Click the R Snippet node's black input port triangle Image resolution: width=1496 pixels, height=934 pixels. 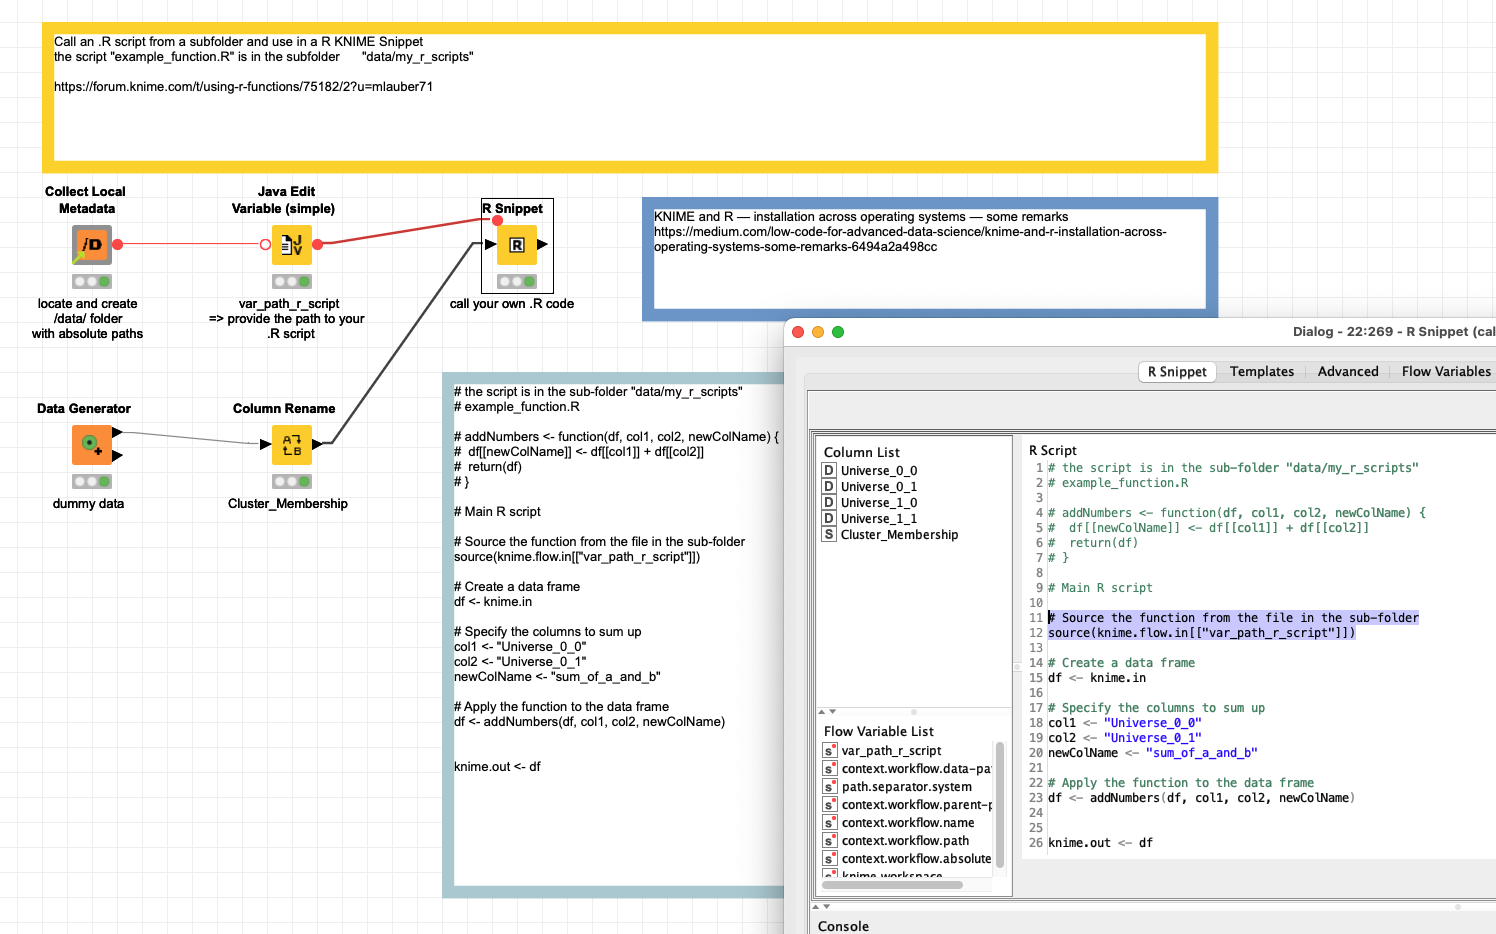pos(490,245)
